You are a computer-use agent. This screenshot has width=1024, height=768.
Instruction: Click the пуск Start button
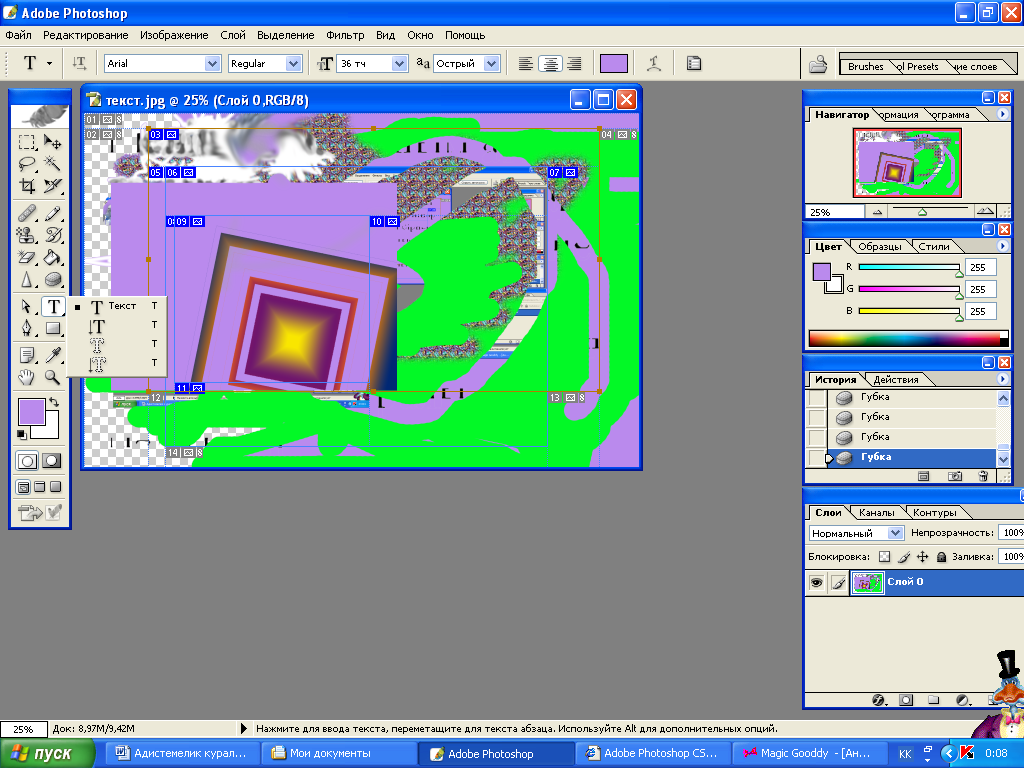coord(48,754)
